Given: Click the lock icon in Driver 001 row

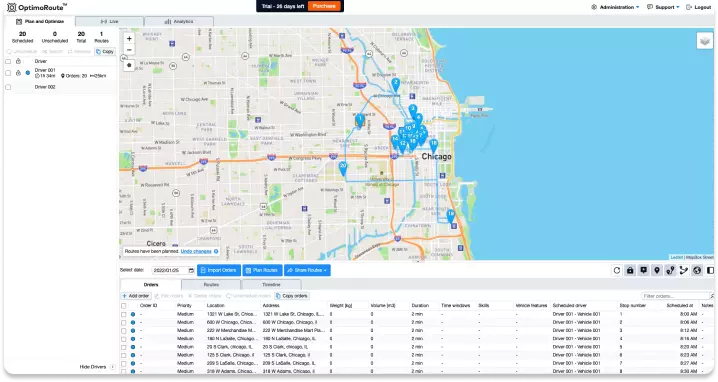Looking at the screenshot, I should [18, 73].
